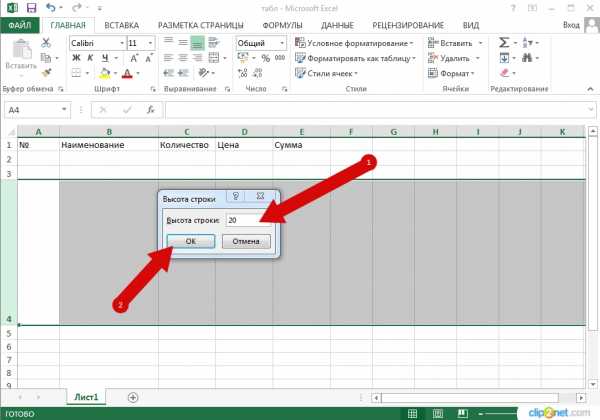Toggle Wrap Text button
This screenshot has height=420, width=600.
[x=214, y=42]
